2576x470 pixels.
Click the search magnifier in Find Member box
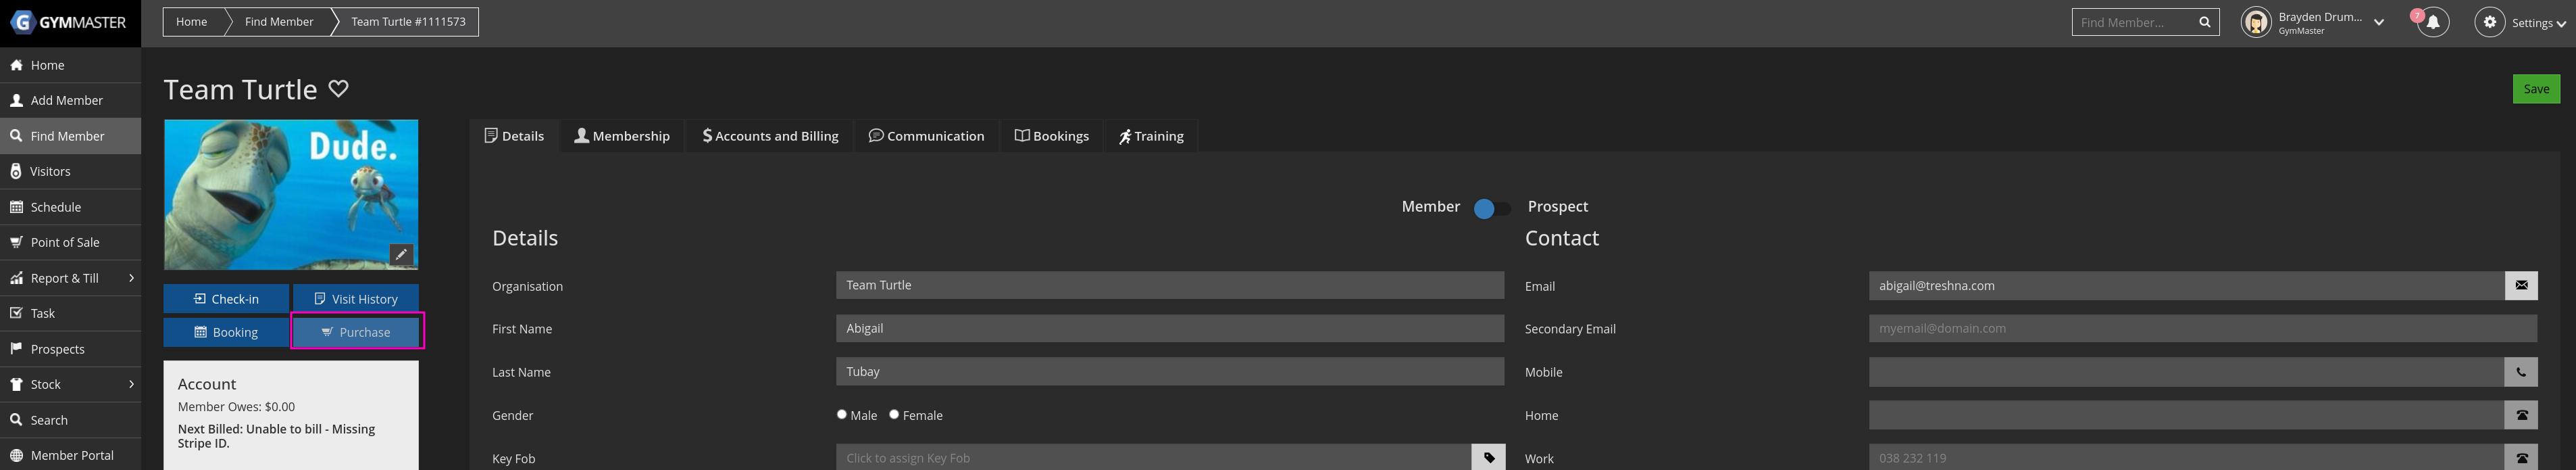click(2204, 22)
